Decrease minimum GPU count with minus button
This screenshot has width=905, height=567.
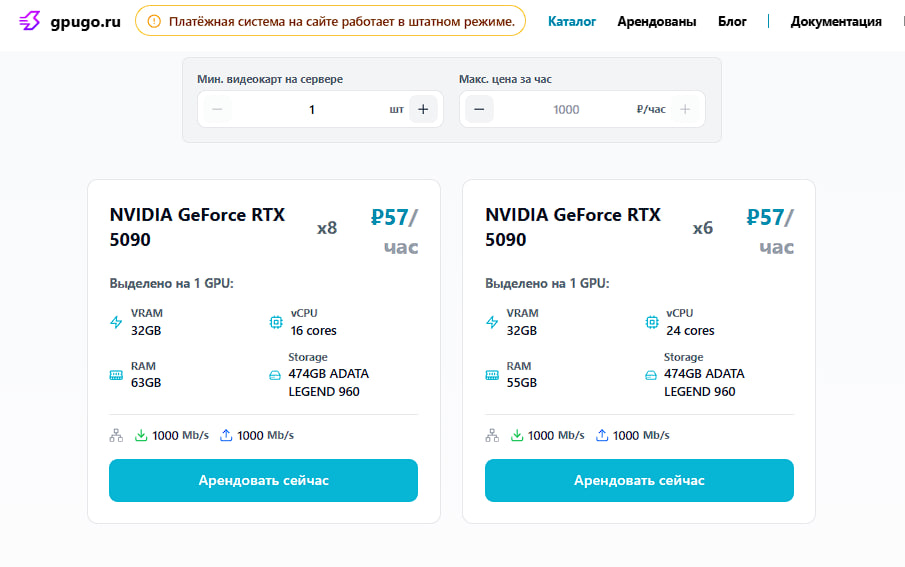[218, 109]
